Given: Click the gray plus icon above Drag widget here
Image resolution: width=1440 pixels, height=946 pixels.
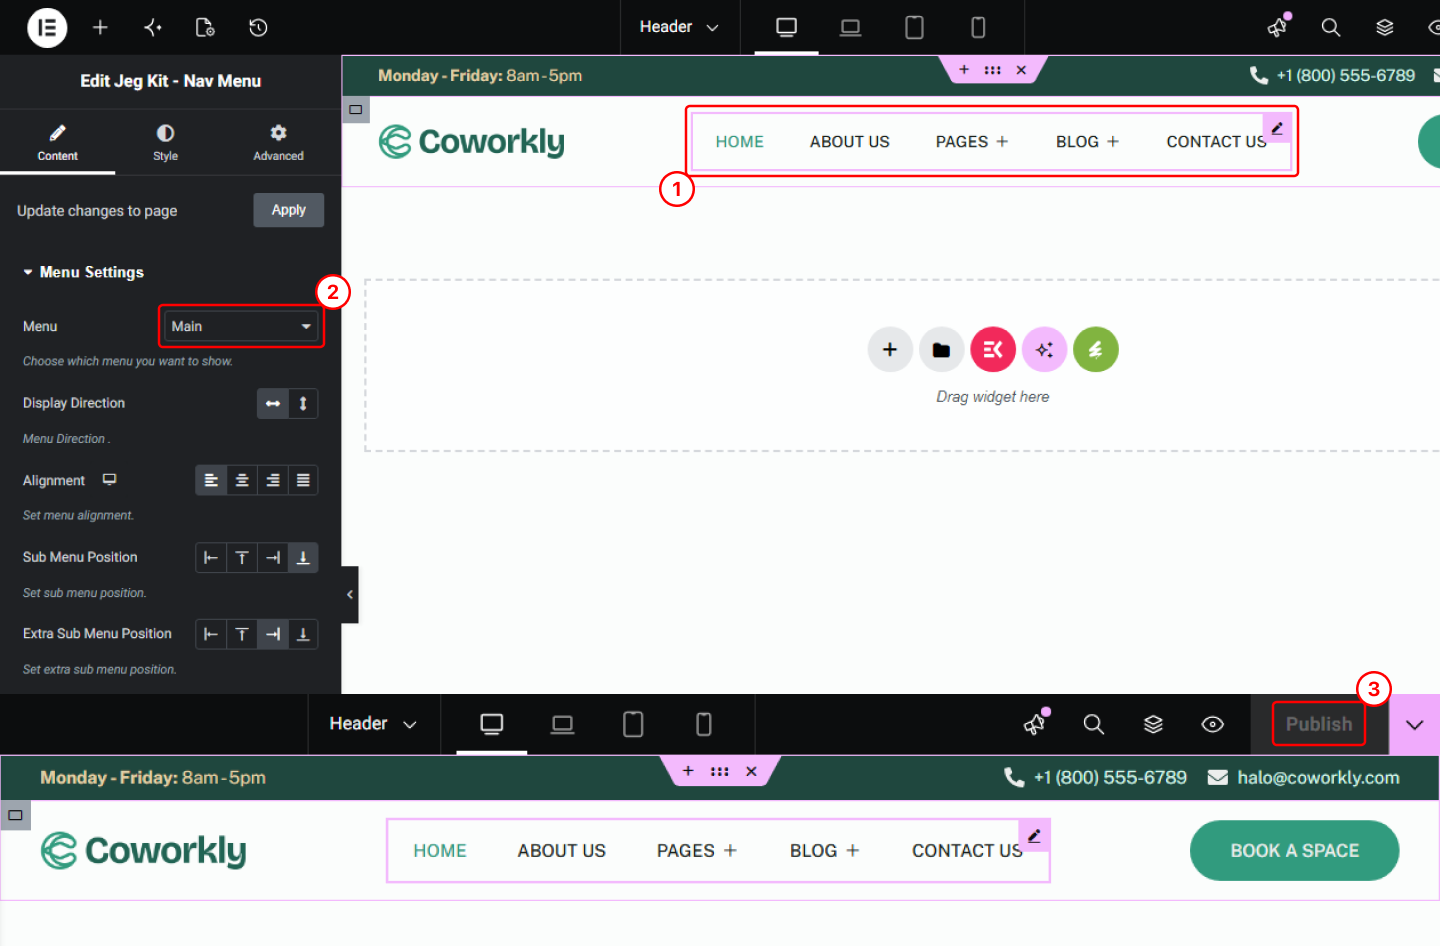Looking at the screenshot, I should tap(890, 349).
